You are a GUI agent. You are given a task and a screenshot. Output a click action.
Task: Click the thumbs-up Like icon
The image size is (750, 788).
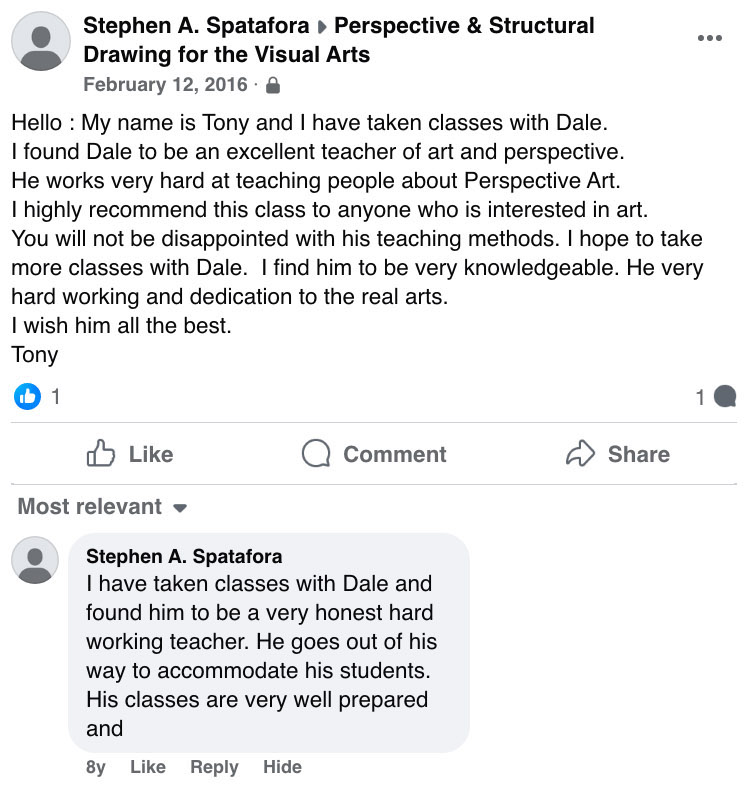(x=101, y=455)
